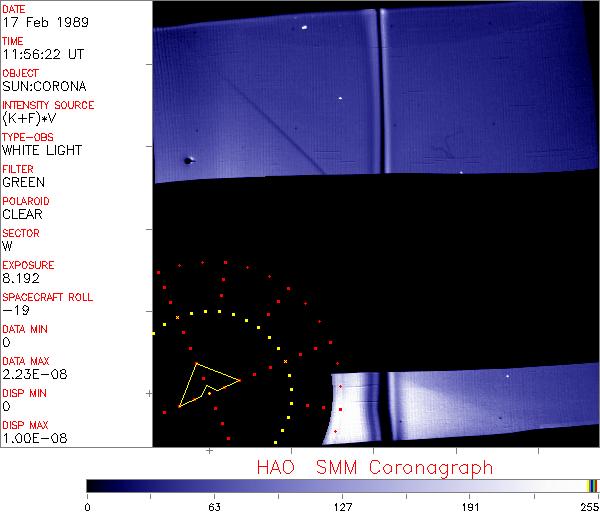Click the 191 tick label under color bar
The height and width of the screenshot is (512, 600).
[x=469, y=506]
